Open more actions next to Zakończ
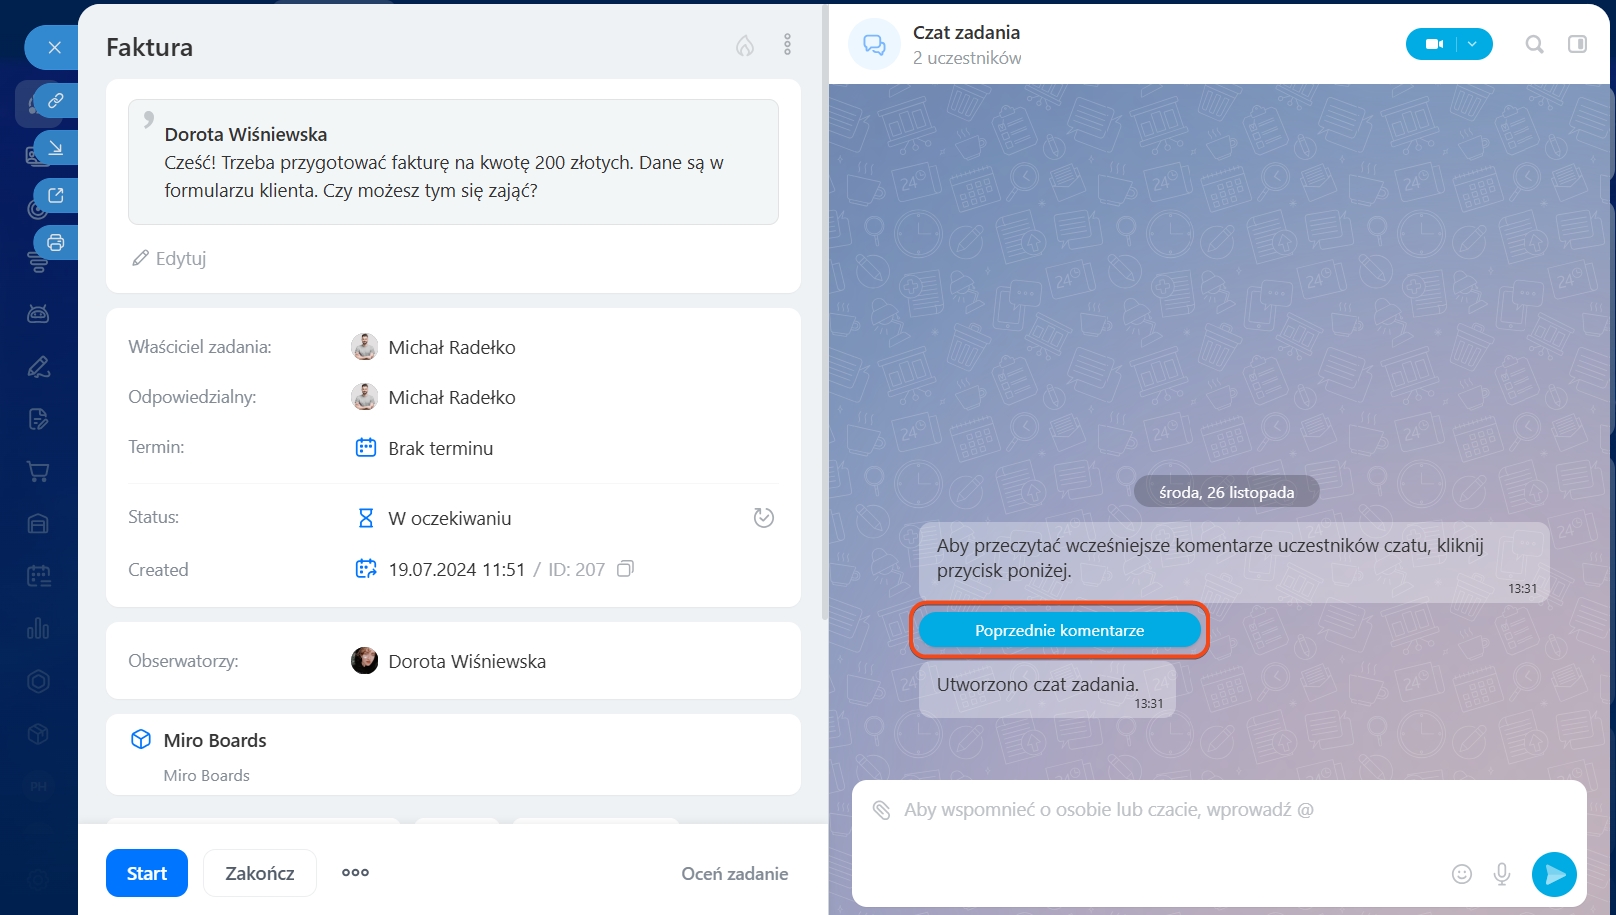This screenshot has width=1616, height=915. pos(355,873)
